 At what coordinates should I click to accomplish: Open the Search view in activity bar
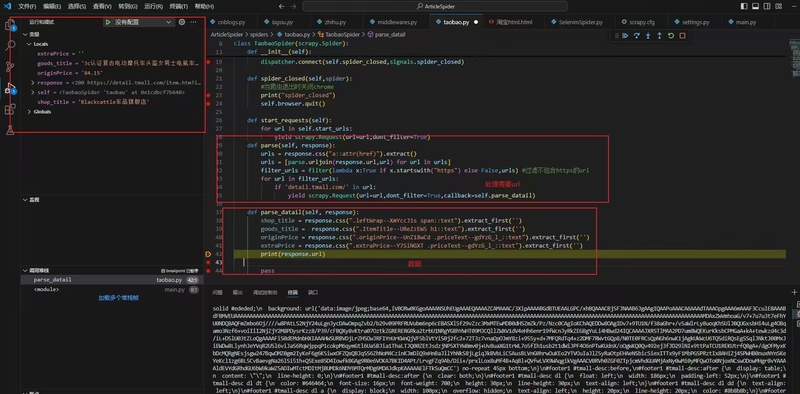10,45
